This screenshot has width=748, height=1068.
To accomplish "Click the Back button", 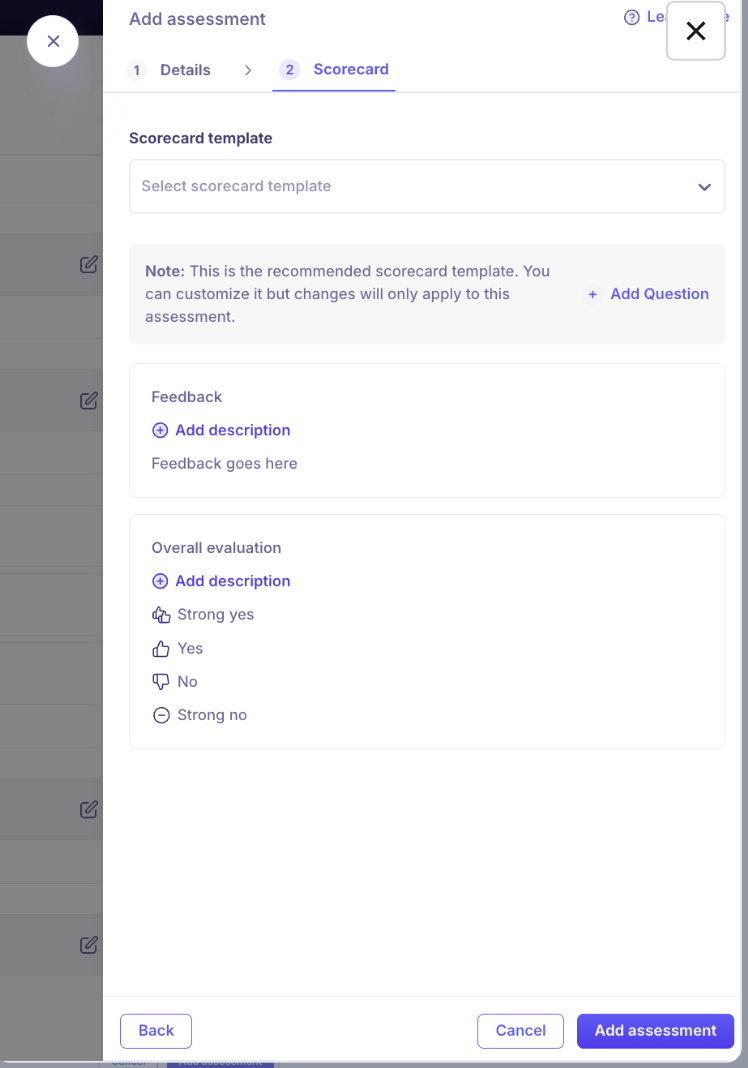I will [156, 1031].
